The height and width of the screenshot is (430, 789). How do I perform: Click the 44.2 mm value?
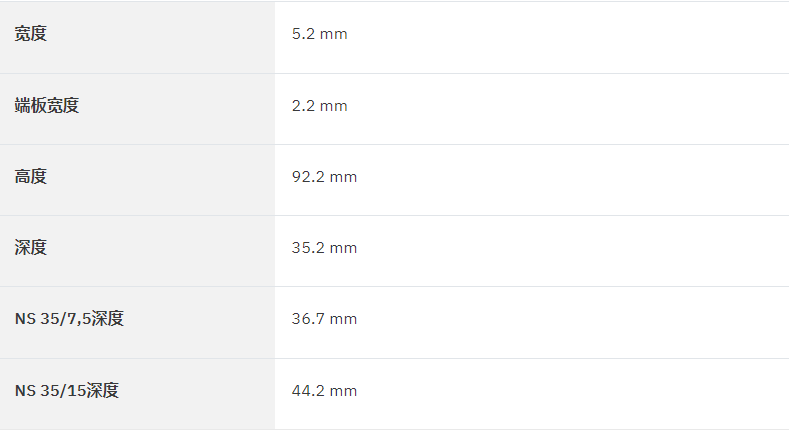tap(325, 391)
